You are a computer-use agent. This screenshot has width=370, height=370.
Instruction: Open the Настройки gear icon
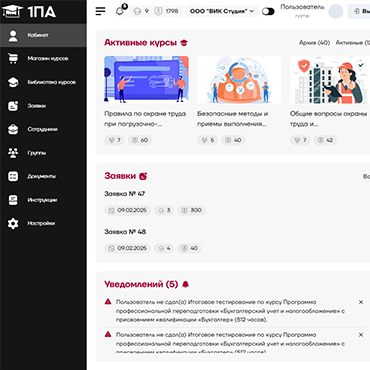13,223
